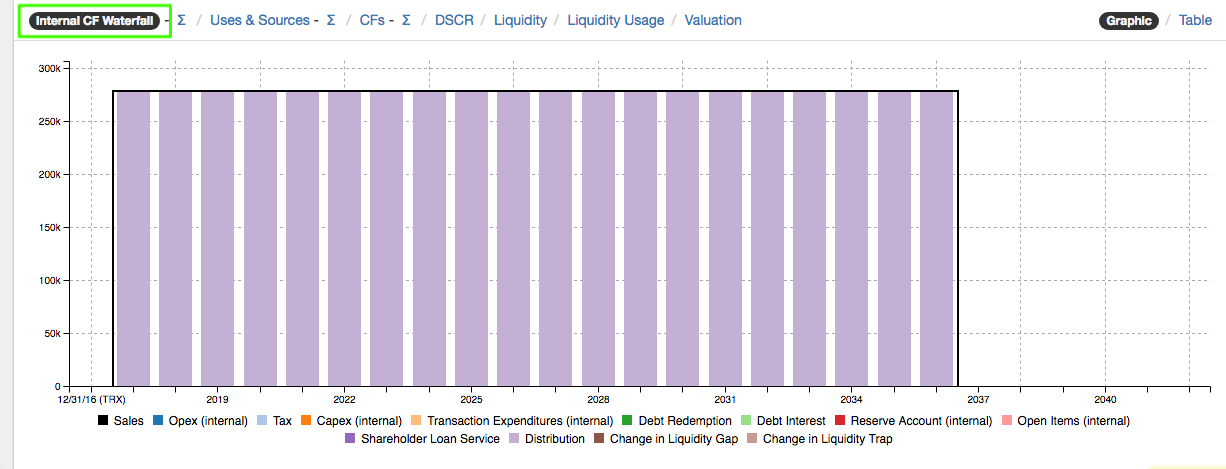Toggle the Sales legend swatch
The image size is (1226, 469).
(103, 421)
